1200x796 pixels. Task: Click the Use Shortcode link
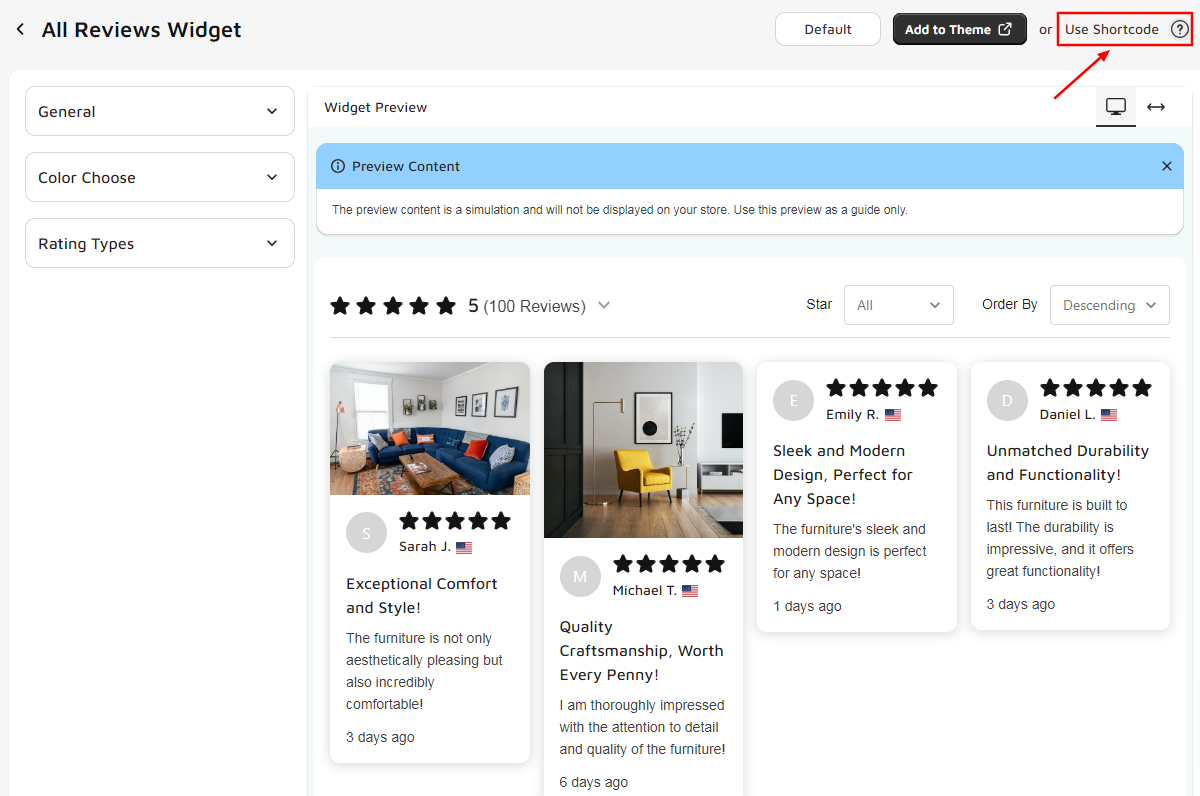pyautogui.click(x=1112, y=29)
